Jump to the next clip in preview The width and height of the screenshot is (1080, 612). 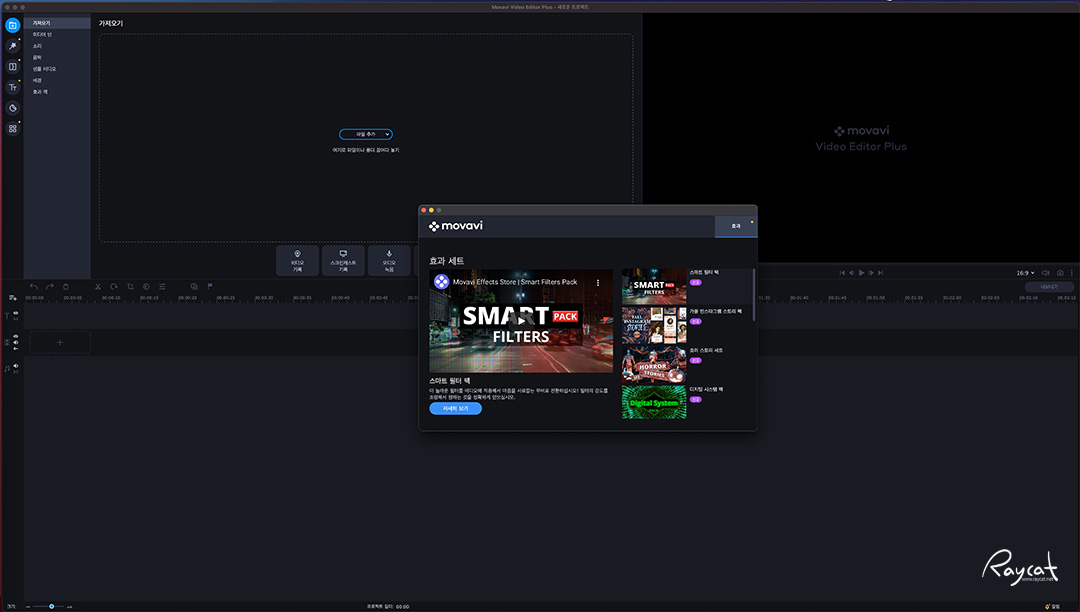(x=880, y=273)
